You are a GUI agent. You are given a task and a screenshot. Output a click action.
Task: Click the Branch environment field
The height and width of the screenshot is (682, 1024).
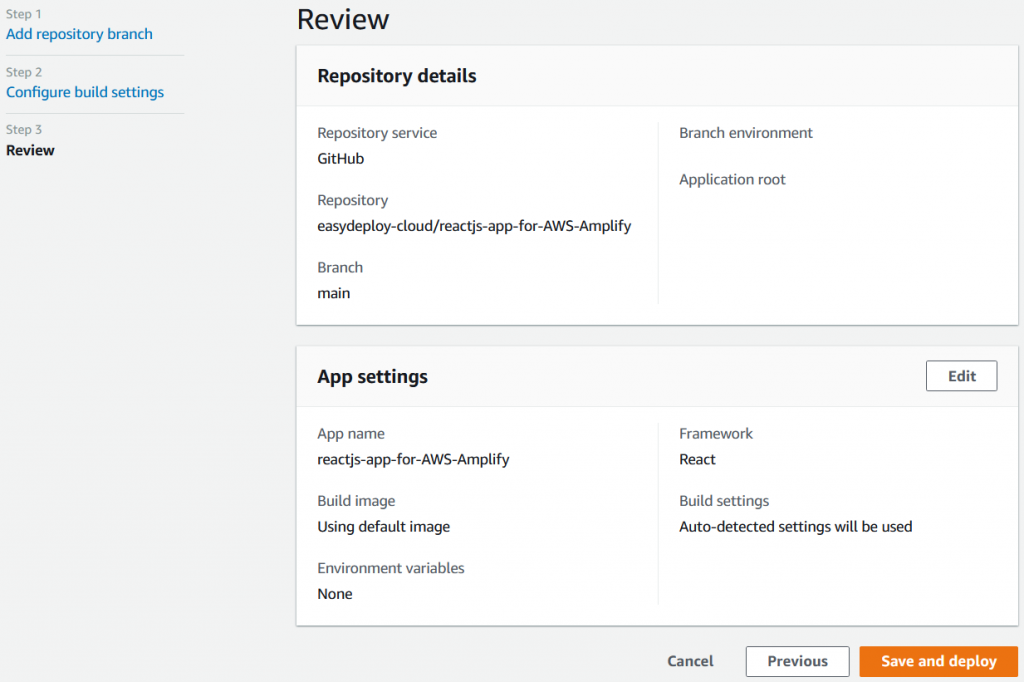[745, 132]
